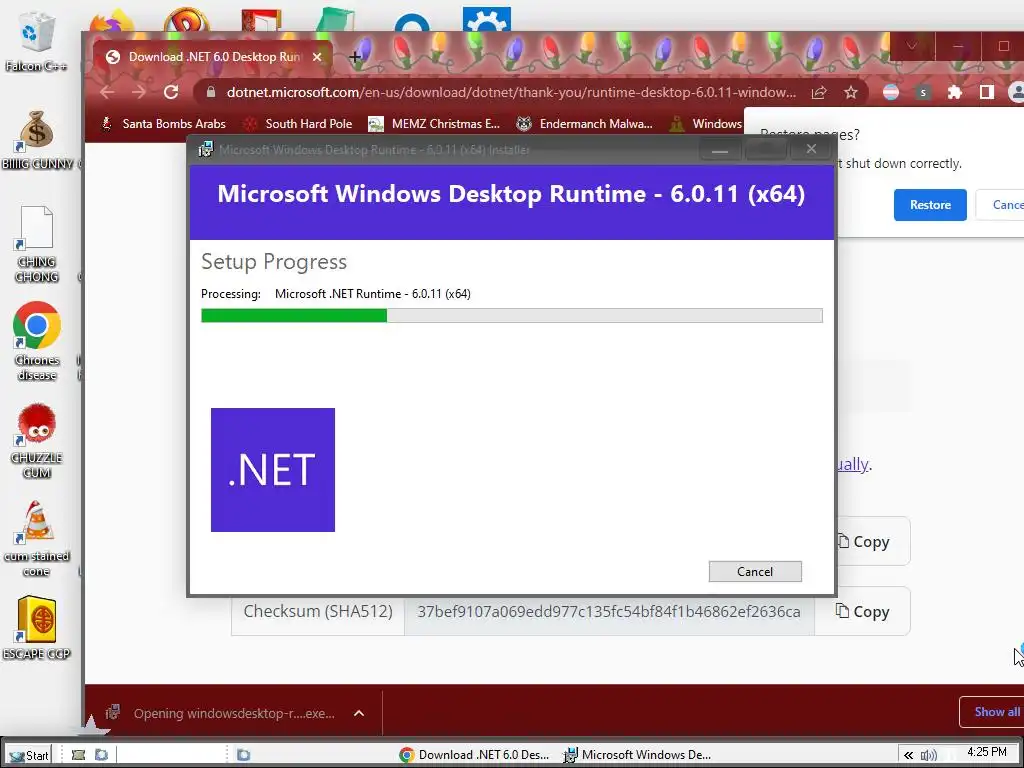
Task: Expand hidden tray icons chevron
Action: [x=908, y=756]
